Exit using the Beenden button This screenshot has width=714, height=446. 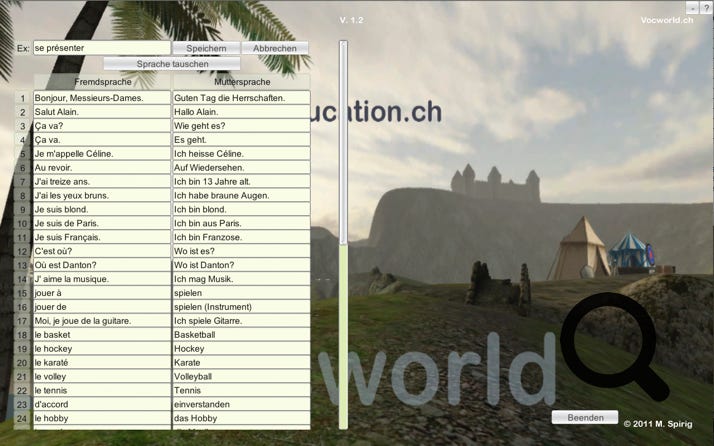tap(585, 417)
